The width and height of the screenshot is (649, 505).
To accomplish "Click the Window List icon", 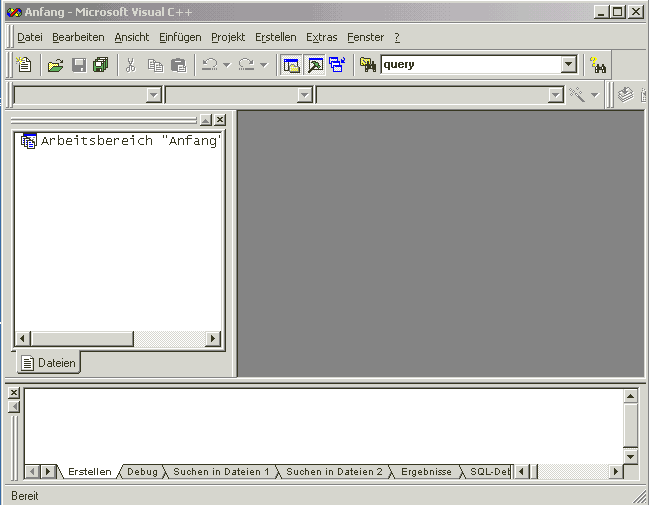I will [x=336, y=65].
